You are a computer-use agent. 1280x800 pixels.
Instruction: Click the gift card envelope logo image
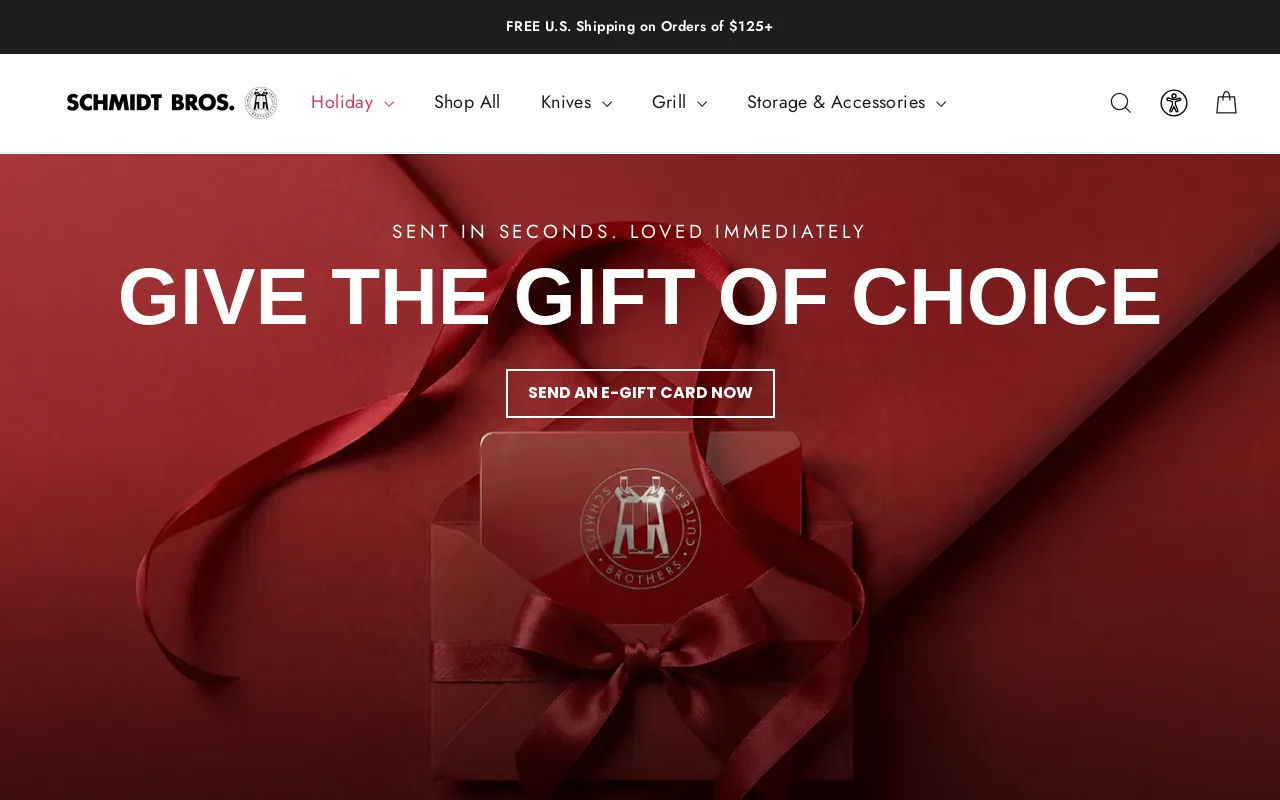[641, 528]
